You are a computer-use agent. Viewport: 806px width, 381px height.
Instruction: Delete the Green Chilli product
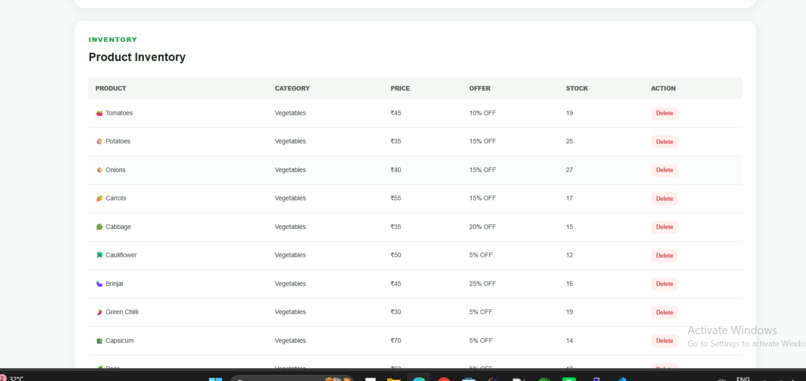[x=664, y=313]
